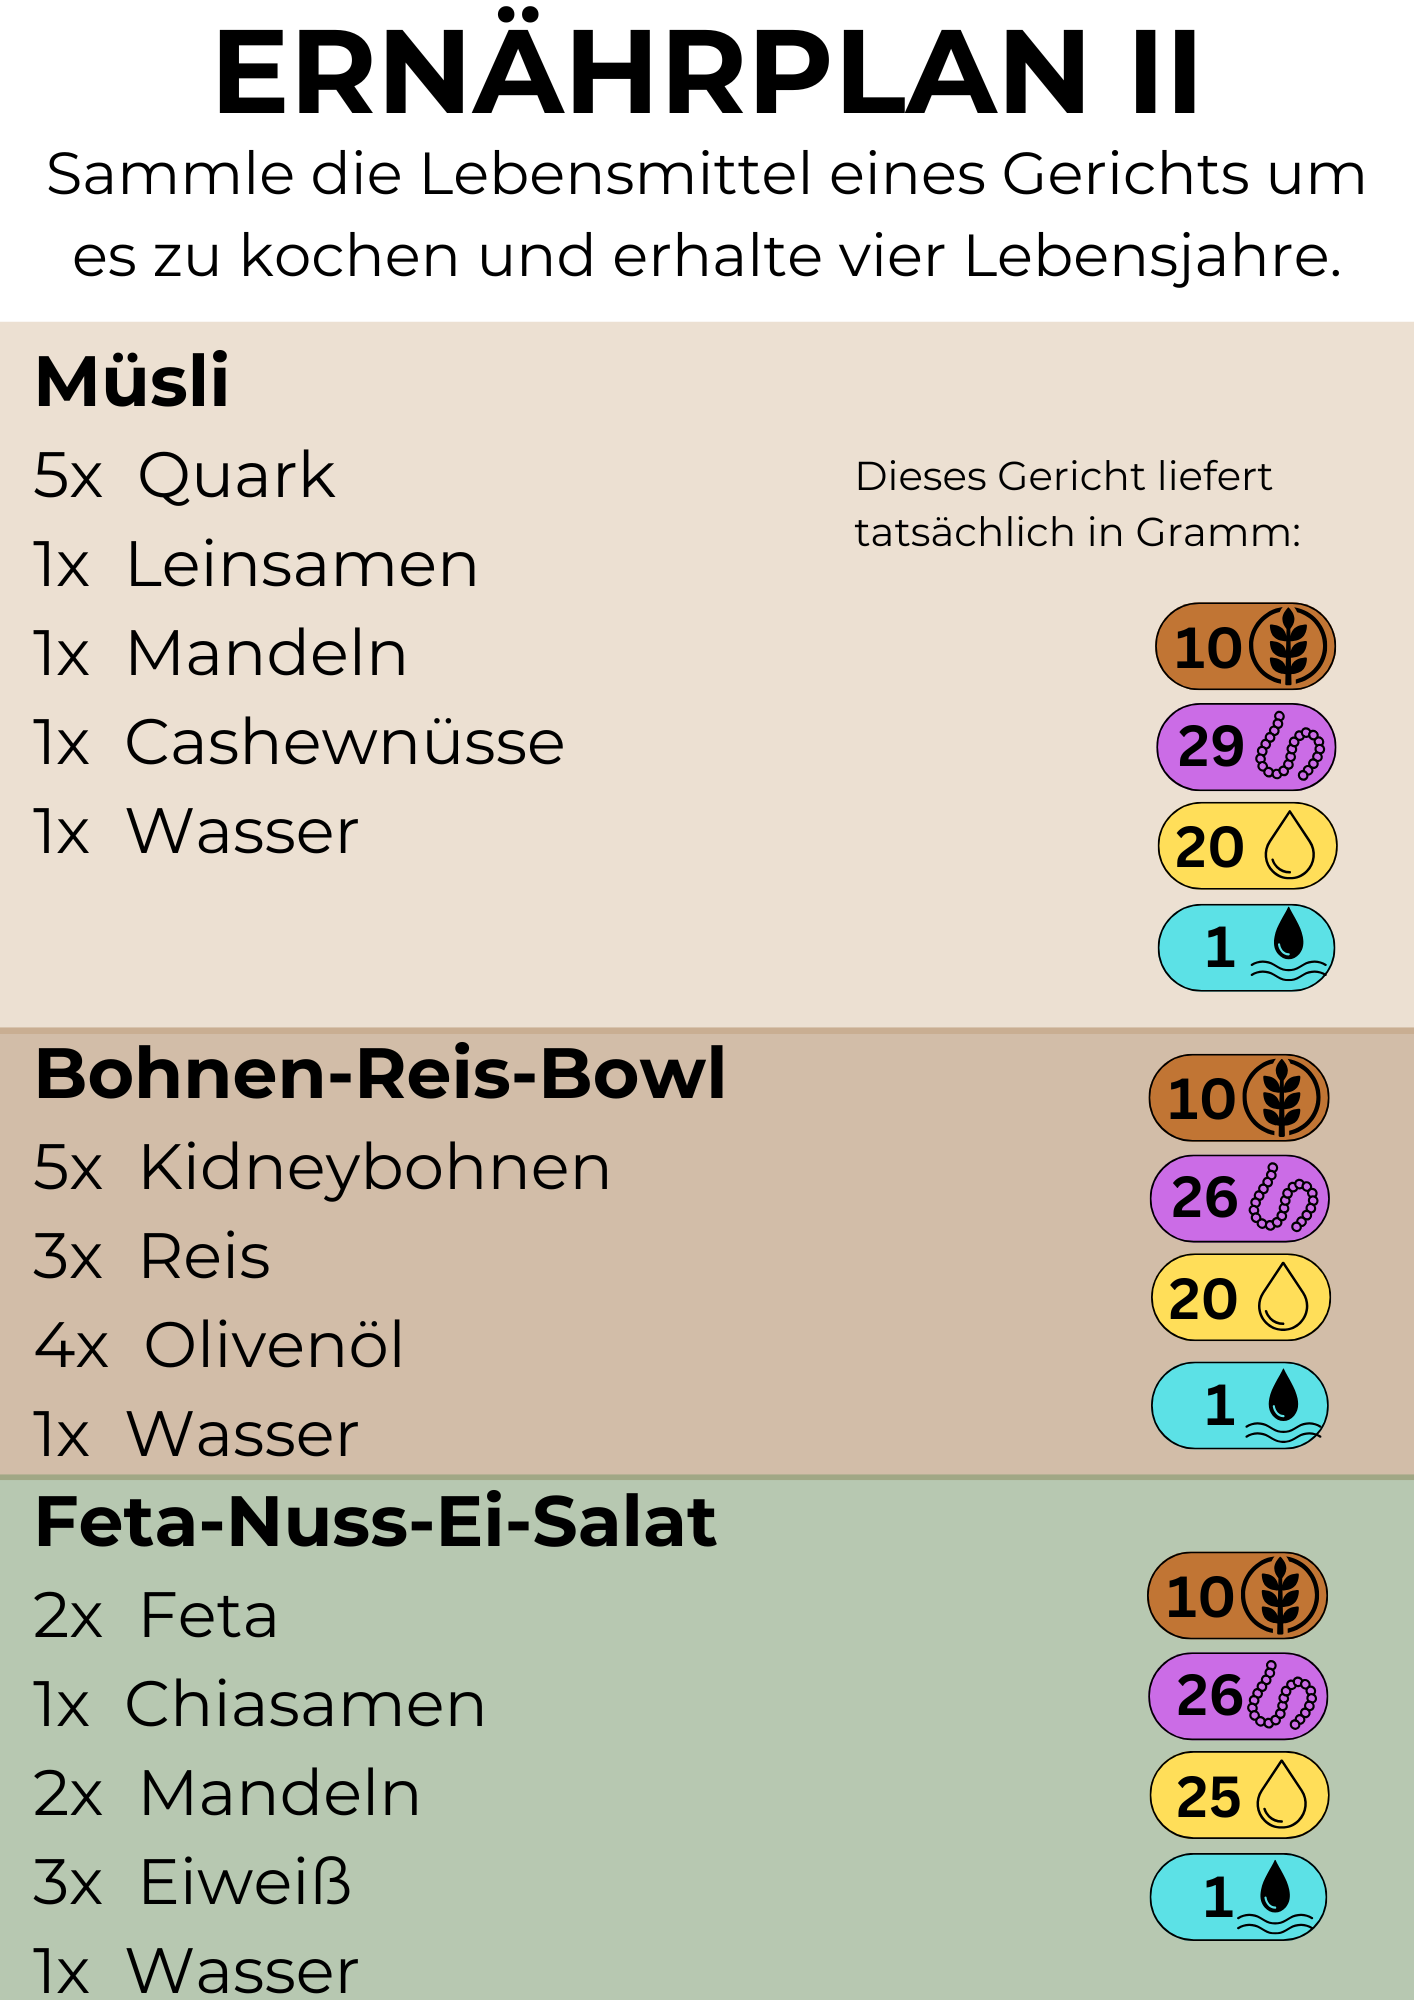Click Müsli's purple protein chain badge showing 29
1414x2000 pixels.
(x=1246, y=747)
